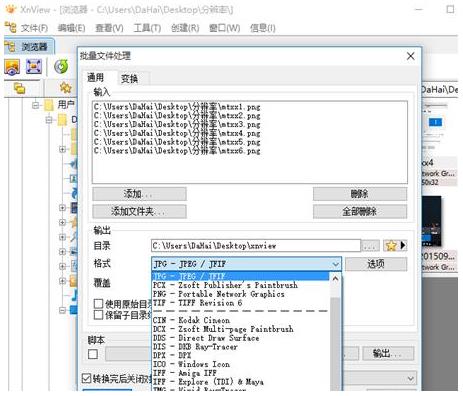Image resolution: width=463 pixels, height=396 pixels.
Task: Click the folders tree panel icon
Action: pyautogui.click(x=20, y=88)
